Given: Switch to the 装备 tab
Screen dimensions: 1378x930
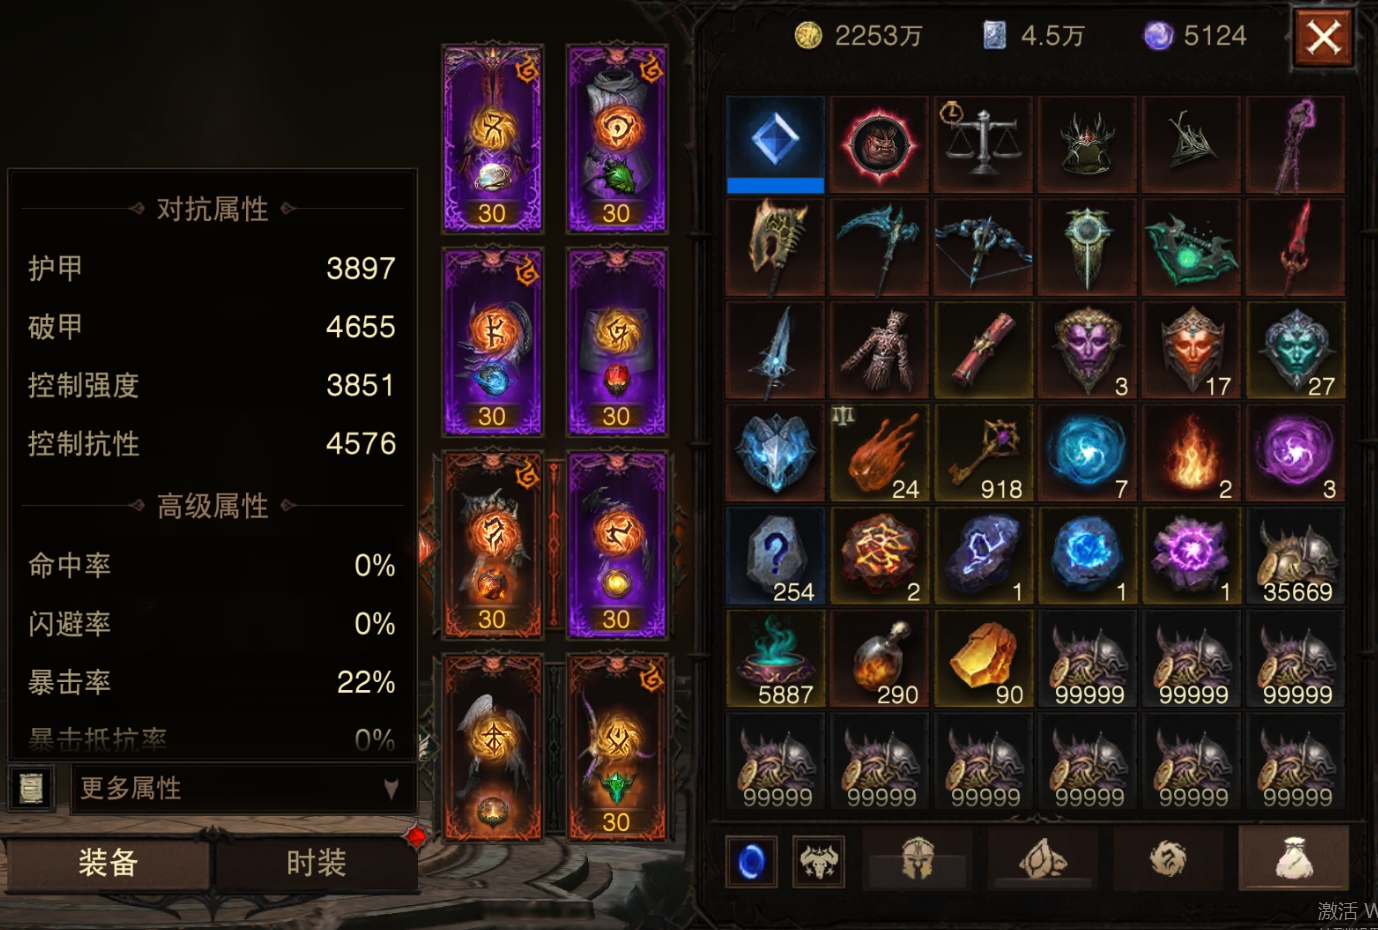Looking at the screenshot, I should pyautogui.click(x=108, y=863).
